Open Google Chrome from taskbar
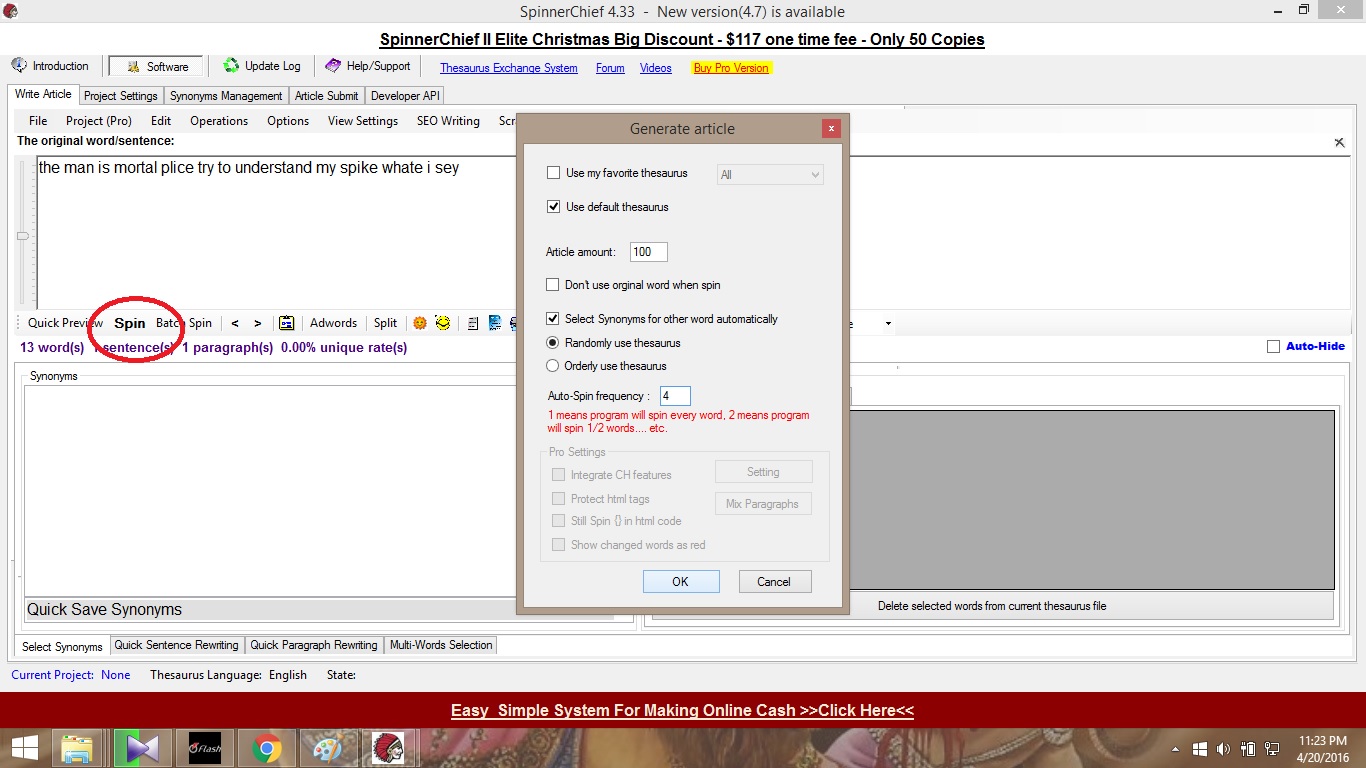The height and width of the screenshot is (768, 1366). [x=266, y=748]
